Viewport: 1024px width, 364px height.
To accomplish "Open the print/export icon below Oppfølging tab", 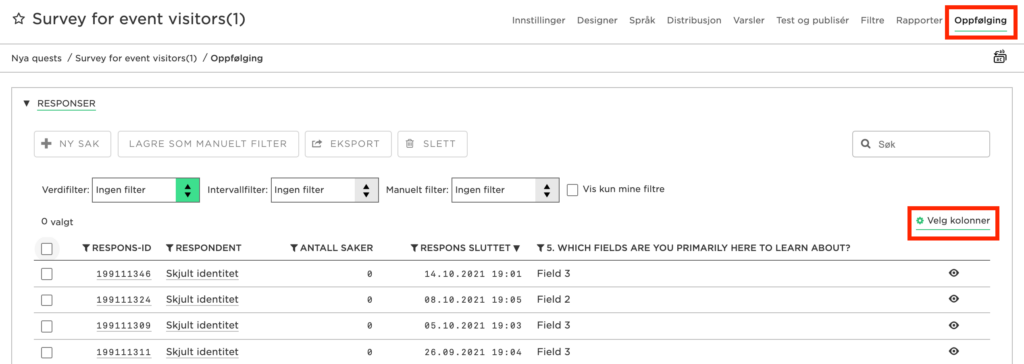I will click(1000, 58).
